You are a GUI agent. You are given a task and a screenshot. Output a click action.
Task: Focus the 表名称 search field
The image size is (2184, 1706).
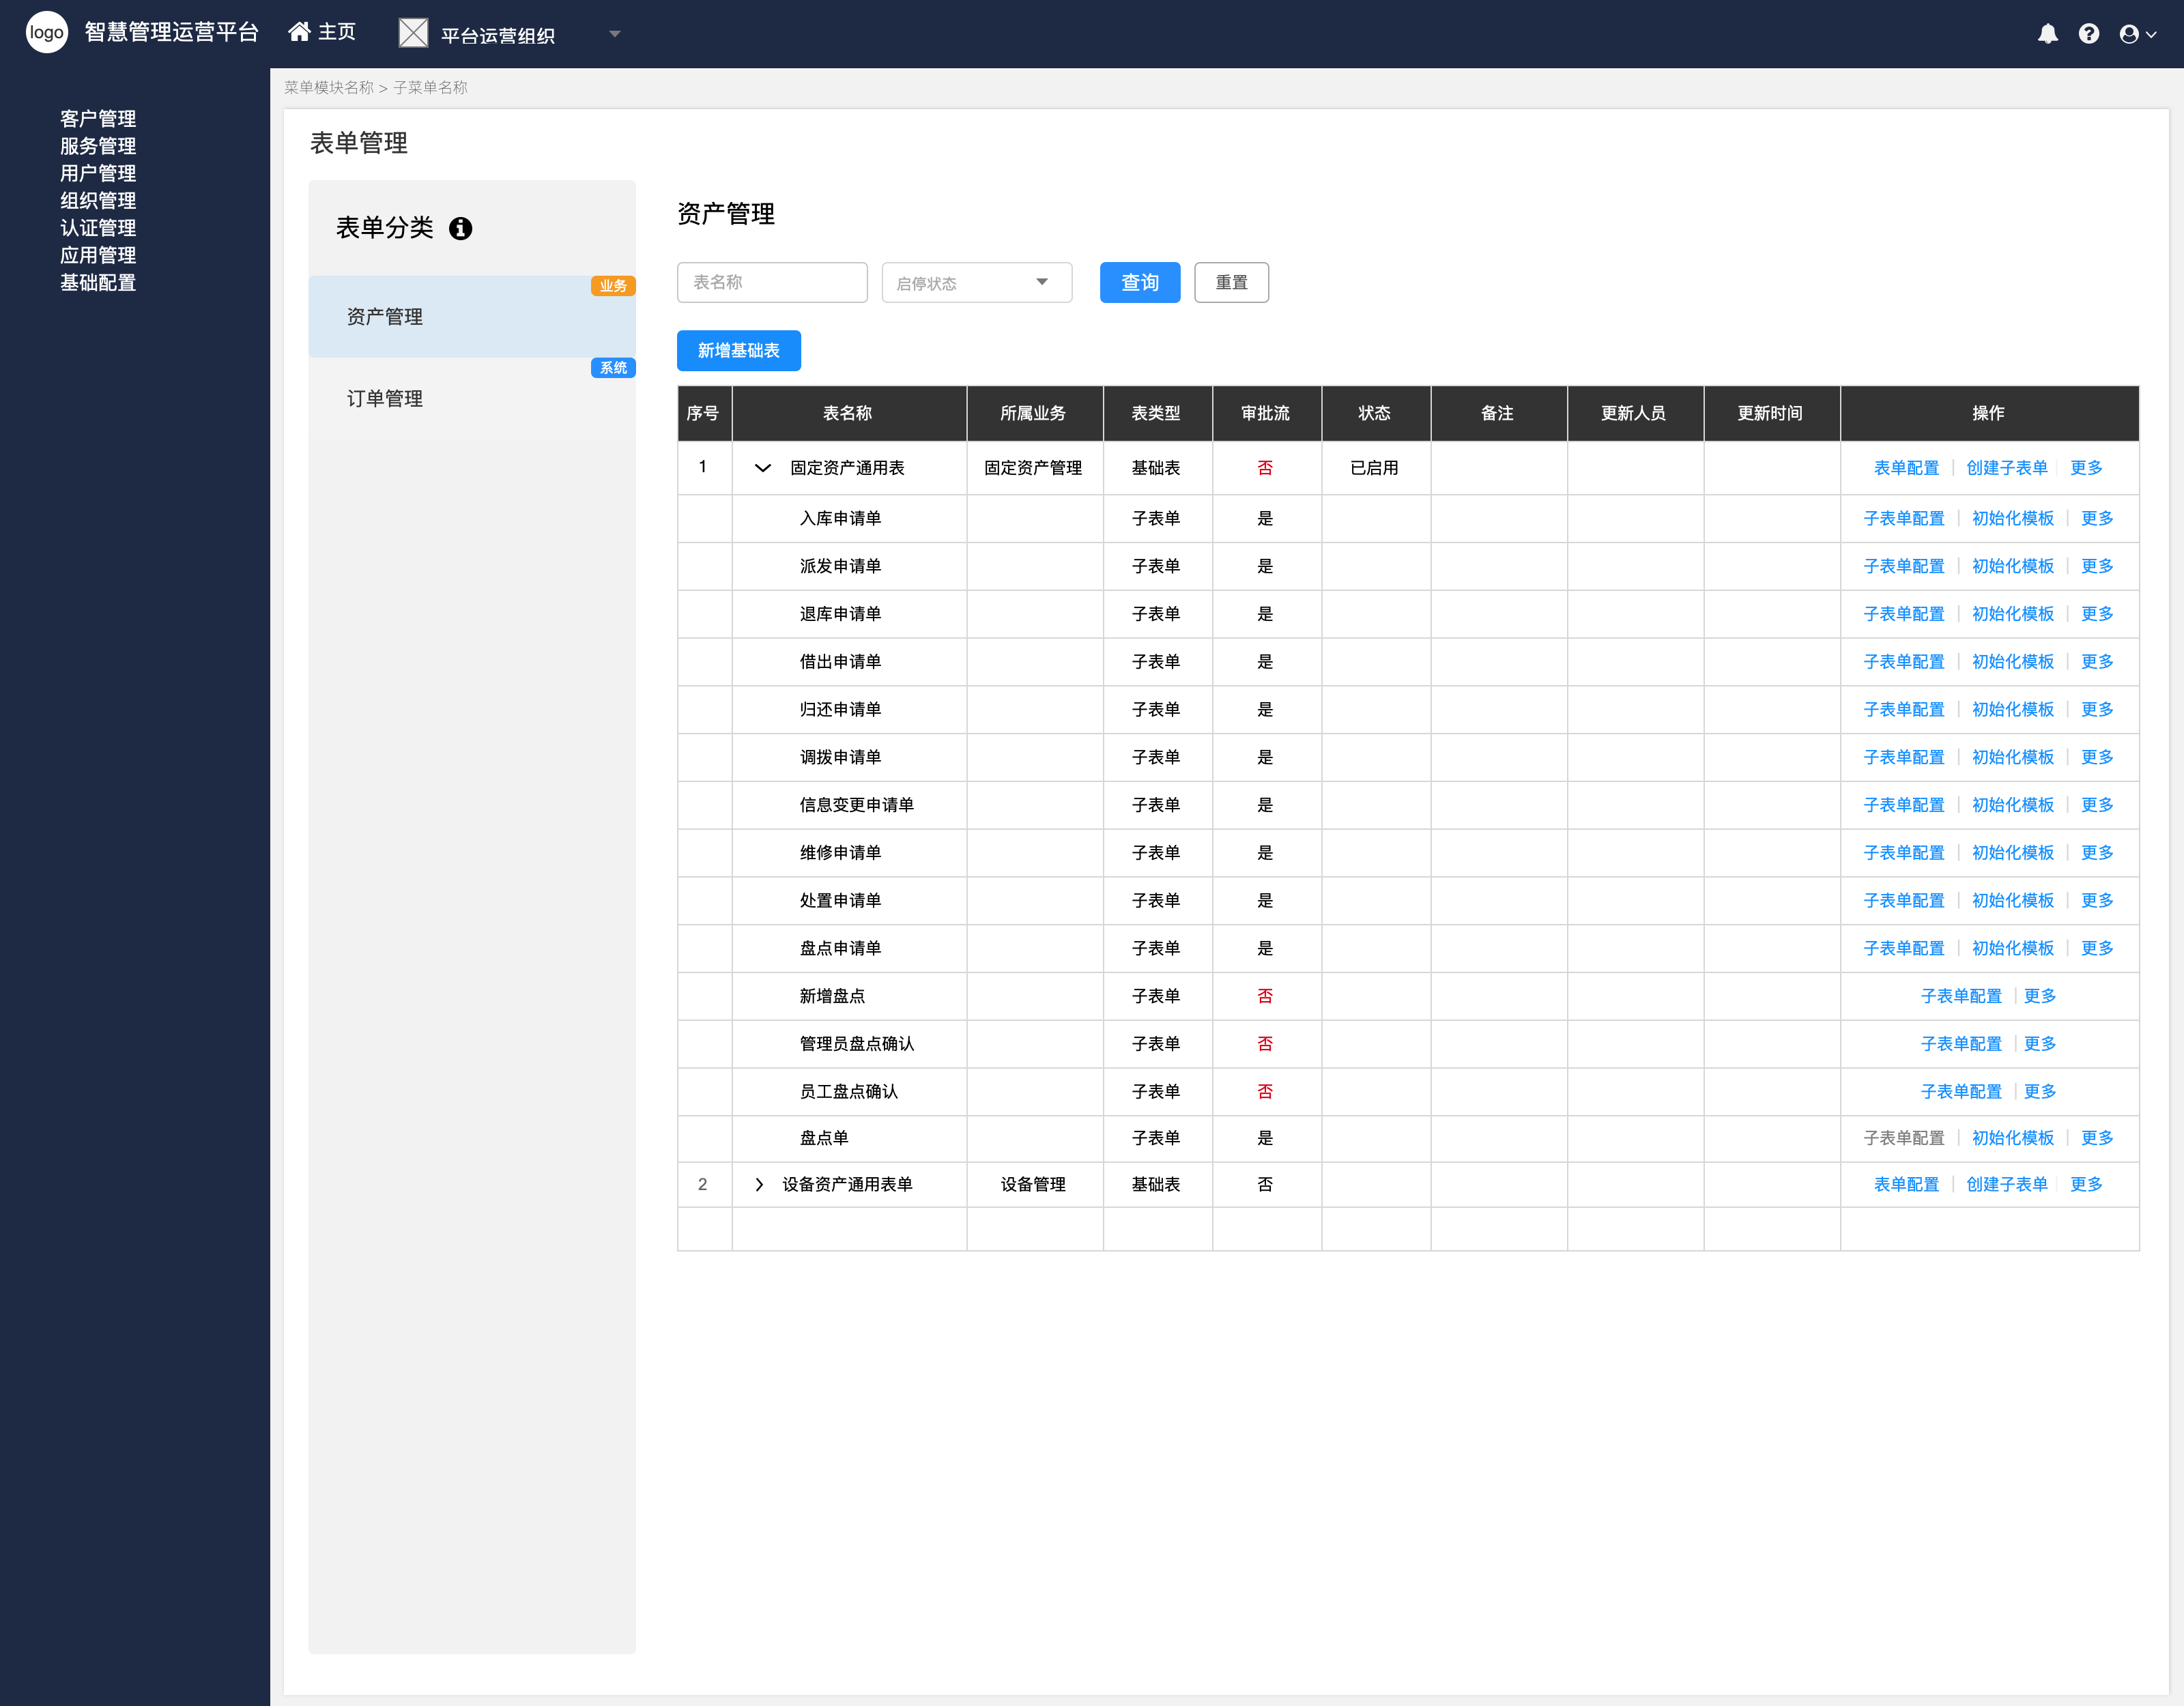772,283
